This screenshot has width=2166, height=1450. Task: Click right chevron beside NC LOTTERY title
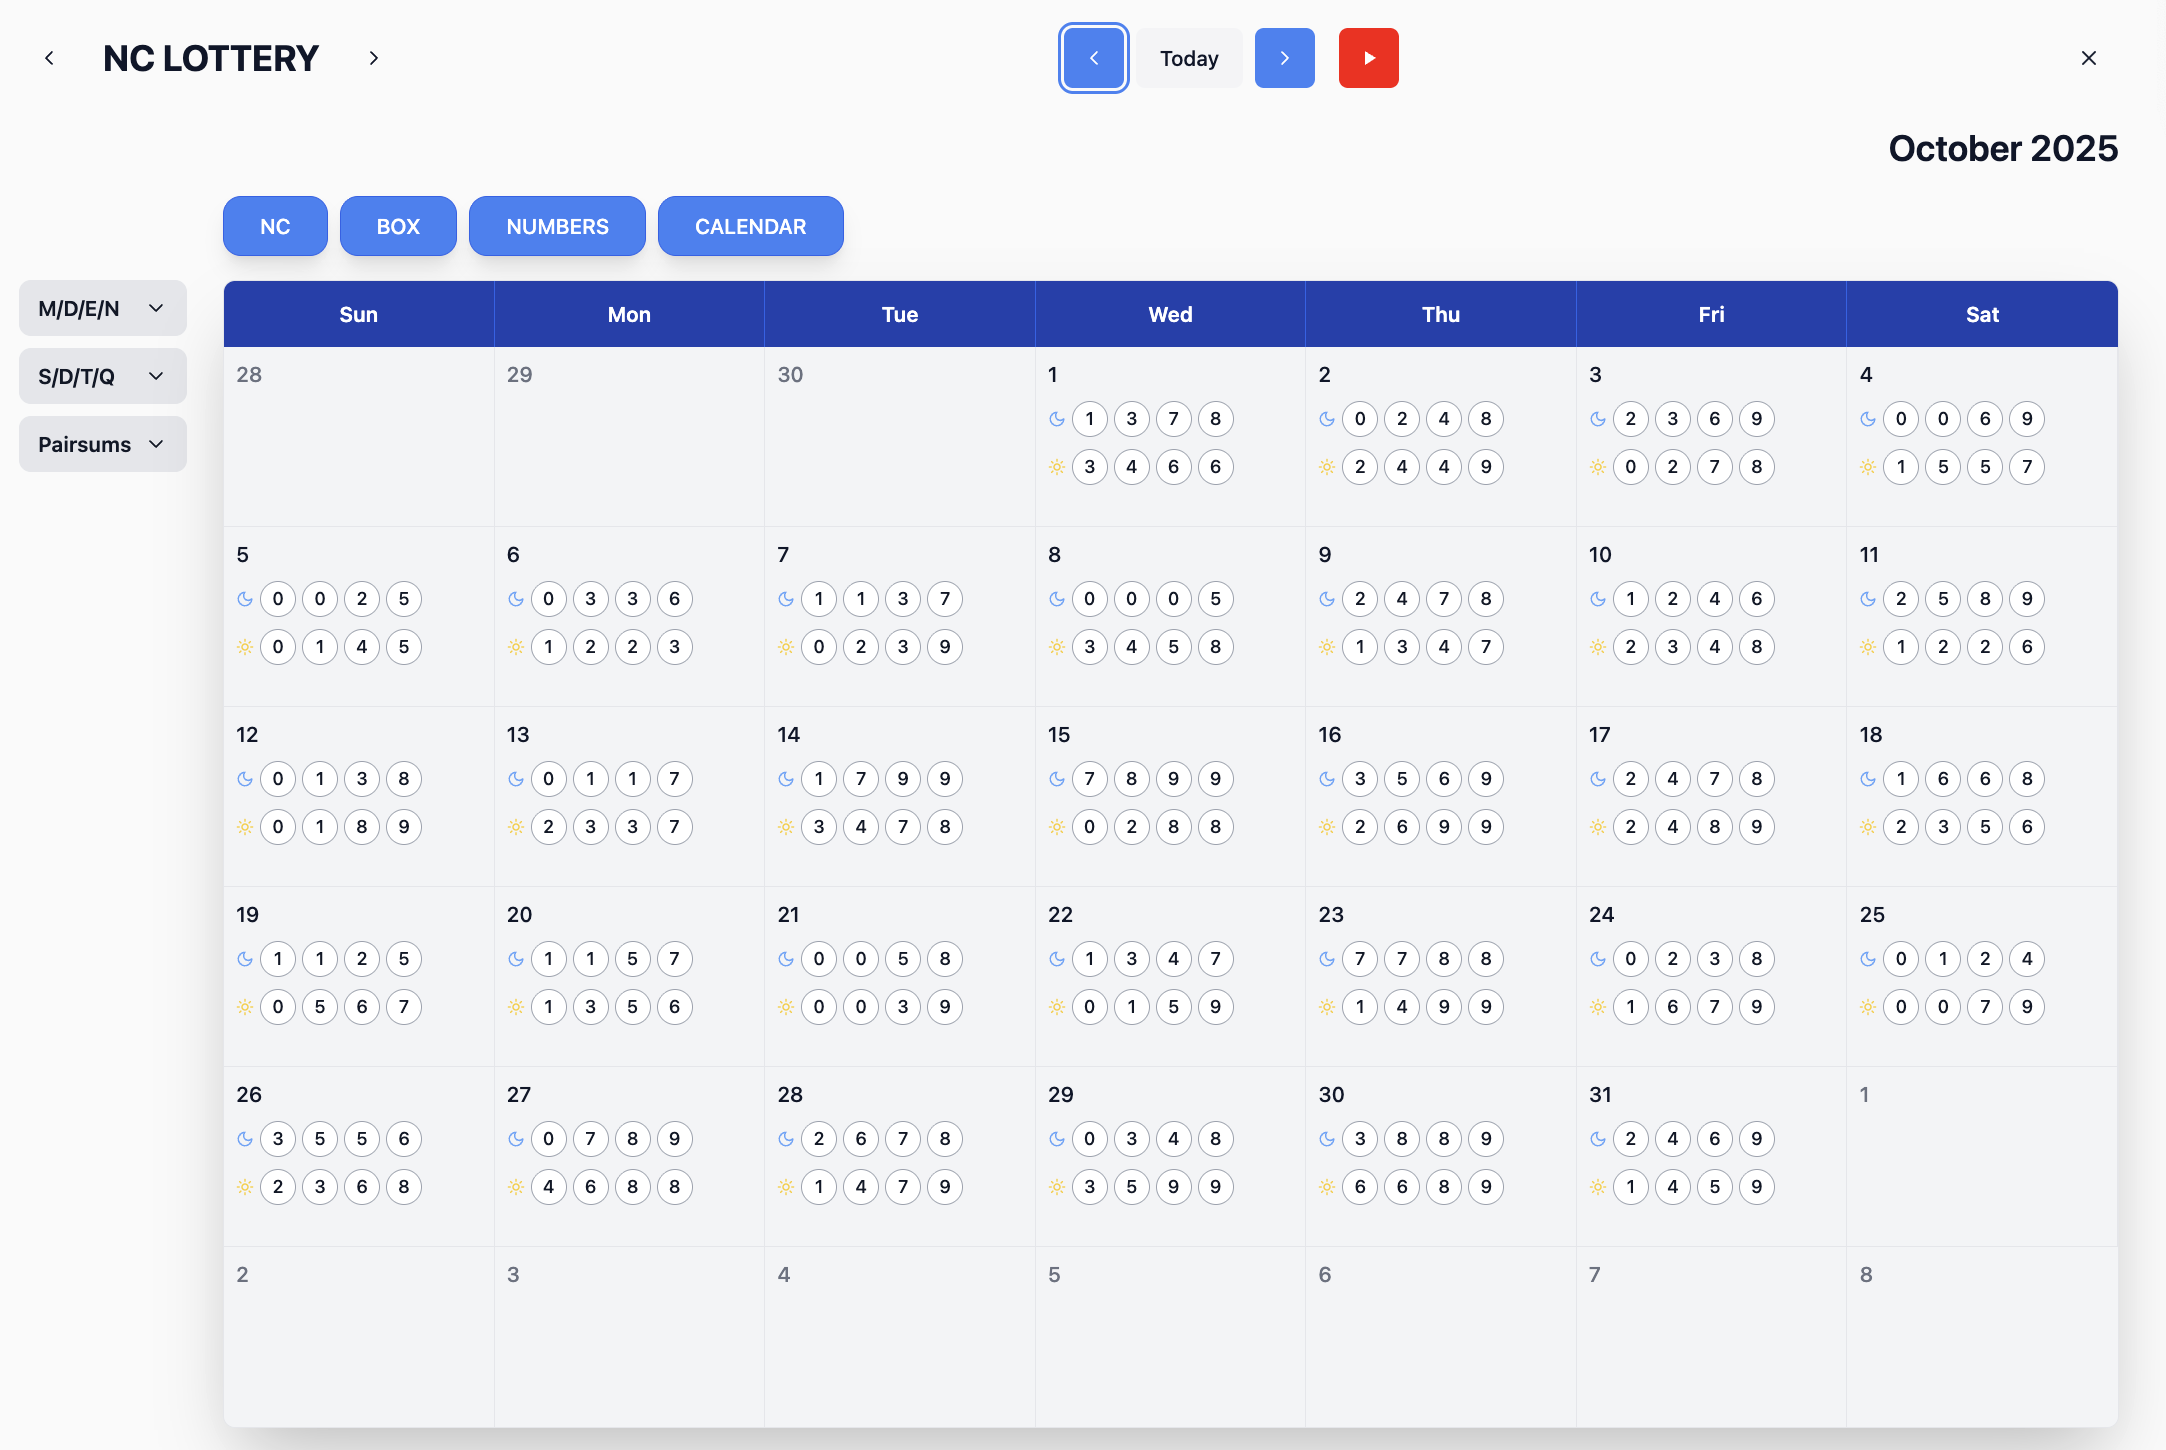374,58
